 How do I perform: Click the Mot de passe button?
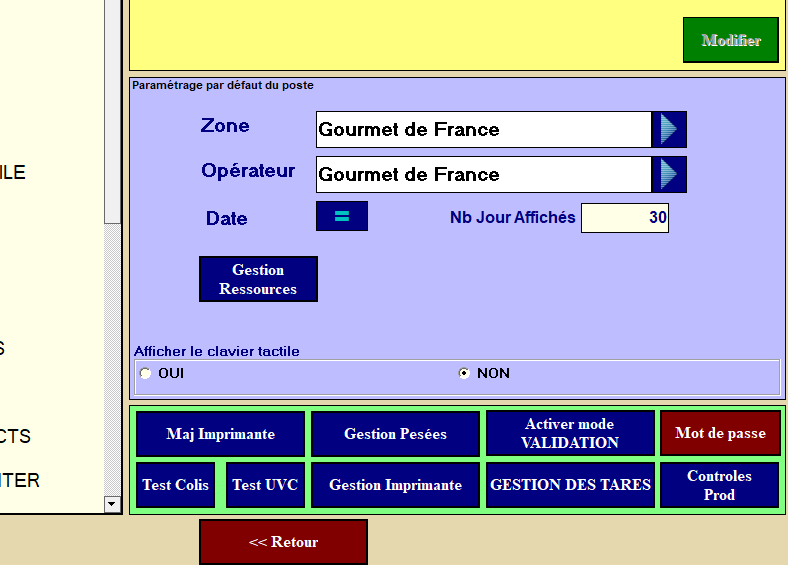tap(719, 433)
